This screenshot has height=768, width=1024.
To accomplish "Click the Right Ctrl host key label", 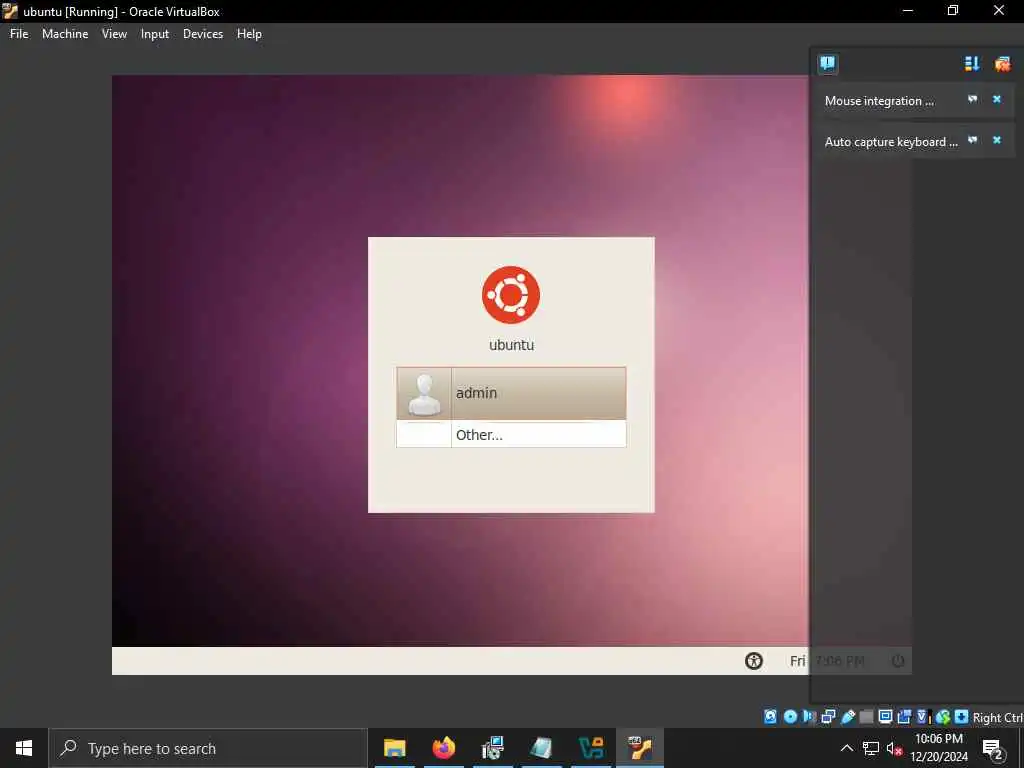I will coord(998,718).
